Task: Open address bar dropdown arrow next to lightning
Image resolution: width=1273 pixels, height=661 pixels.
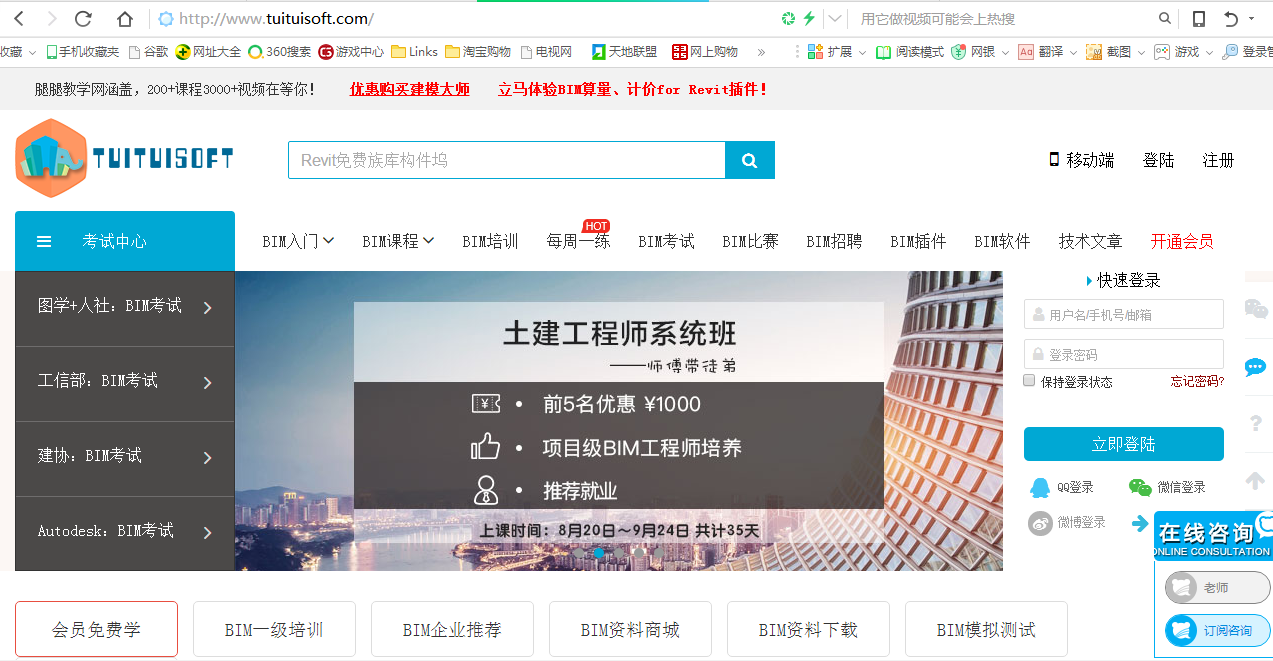Action: coord(836,18)
